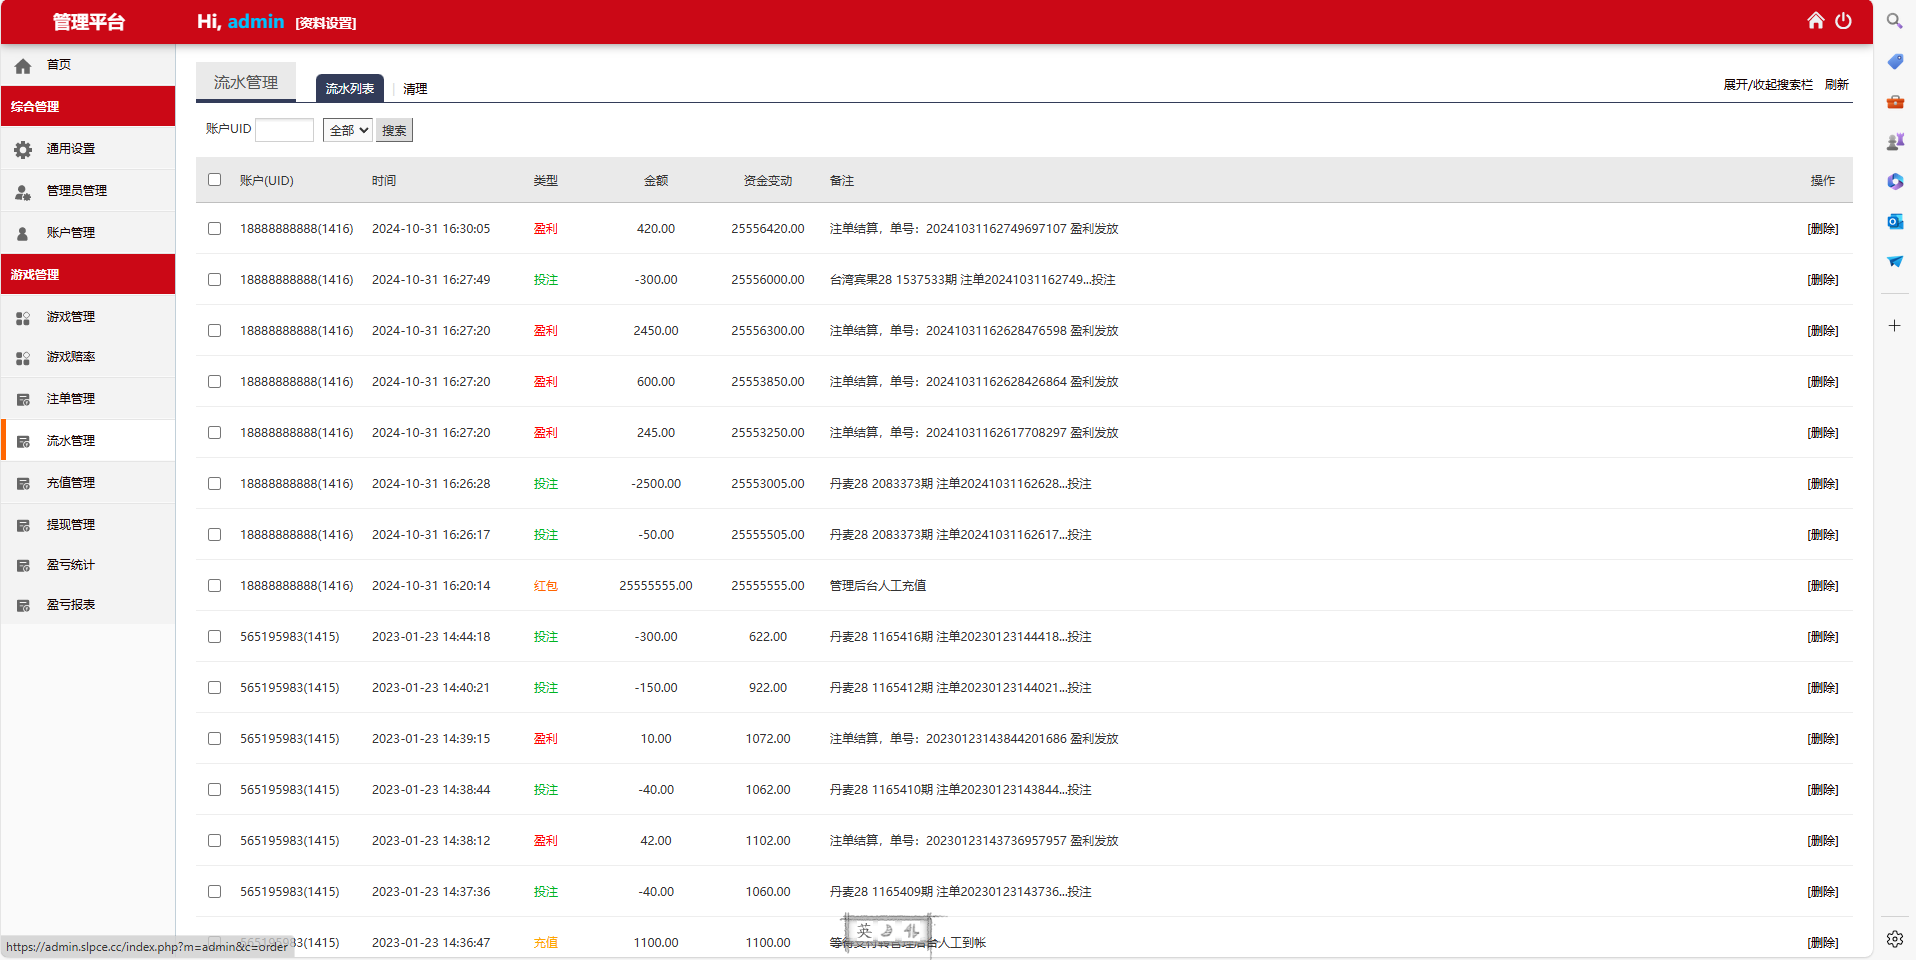
Task: Tick checkbox for the 600.00 profit row
Action: (214, 381)
